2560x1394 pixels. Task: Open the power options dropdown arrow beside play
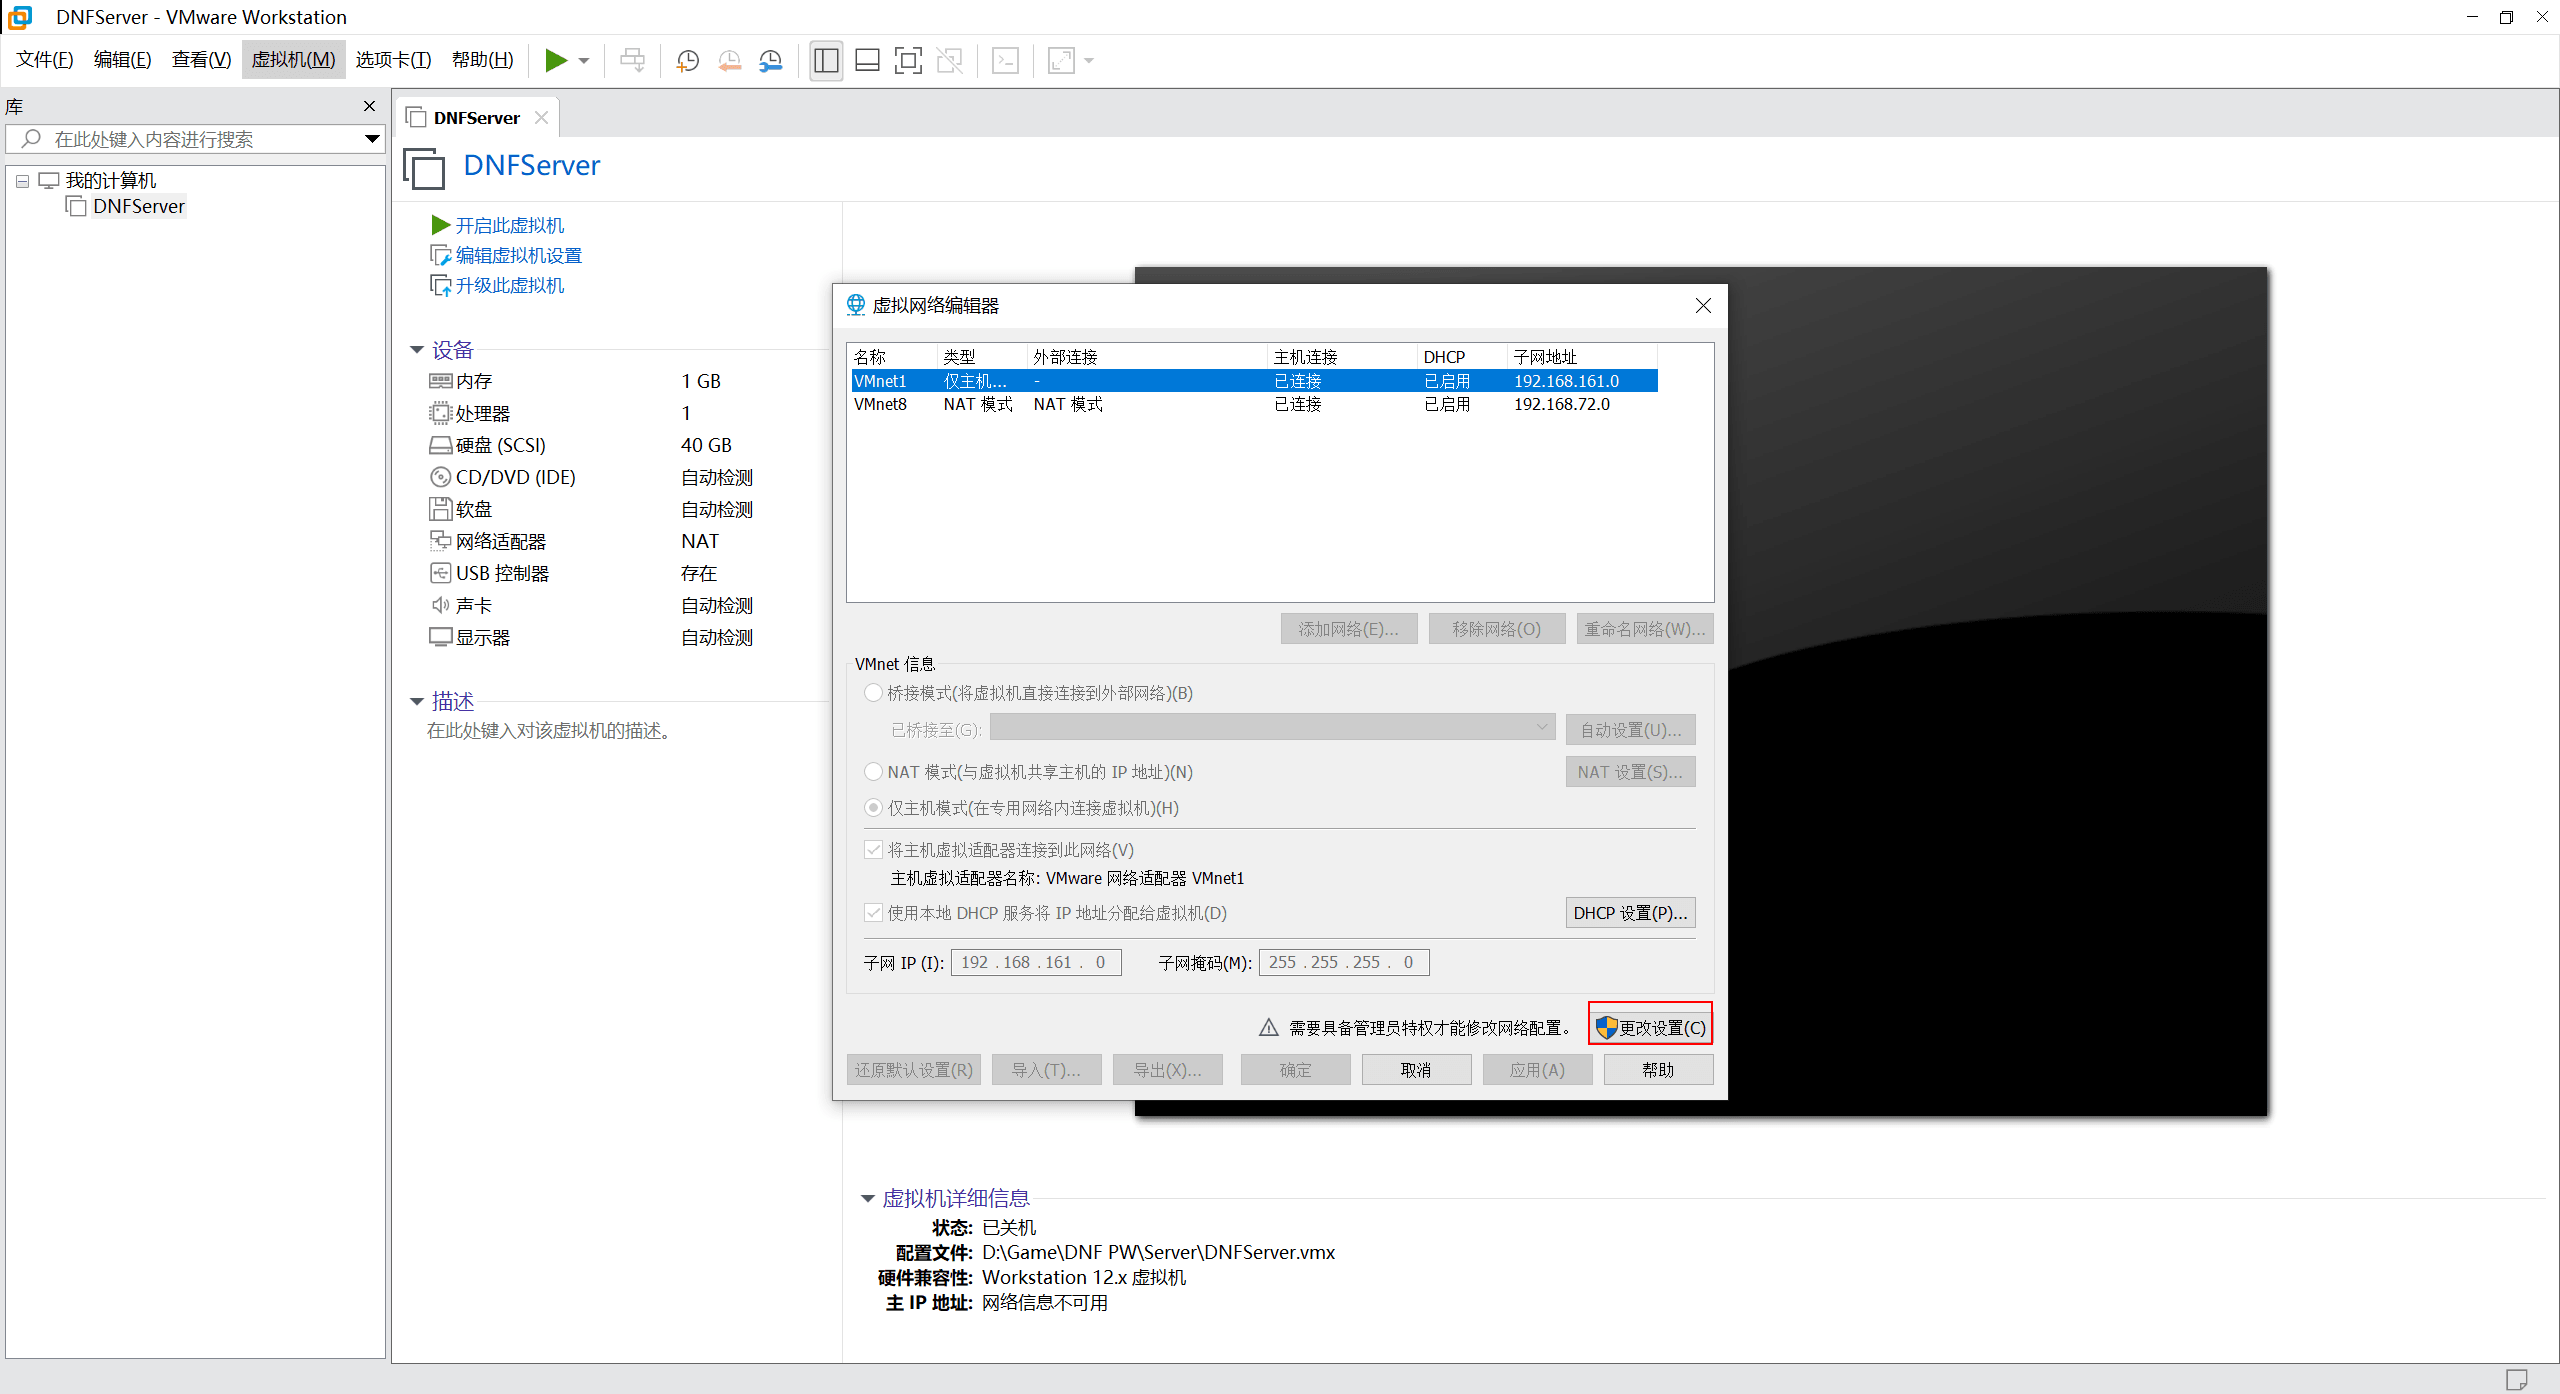(x=584, y=61)
